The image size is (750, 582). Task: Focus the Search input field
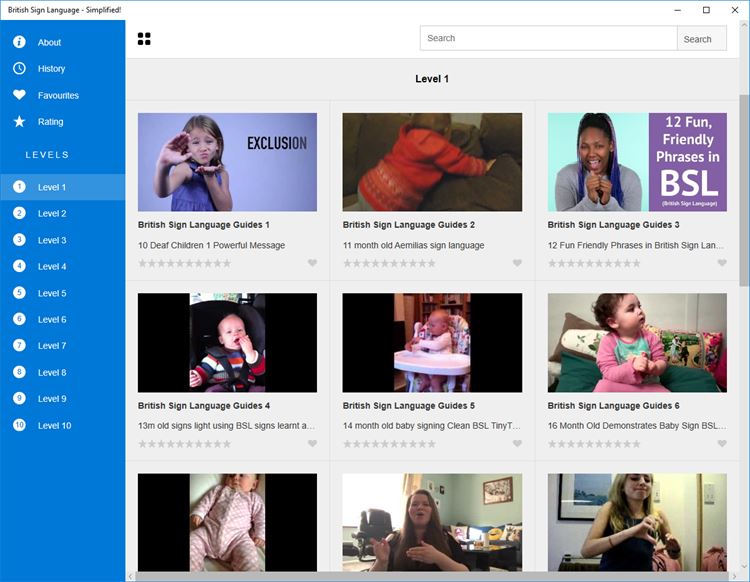549,38
